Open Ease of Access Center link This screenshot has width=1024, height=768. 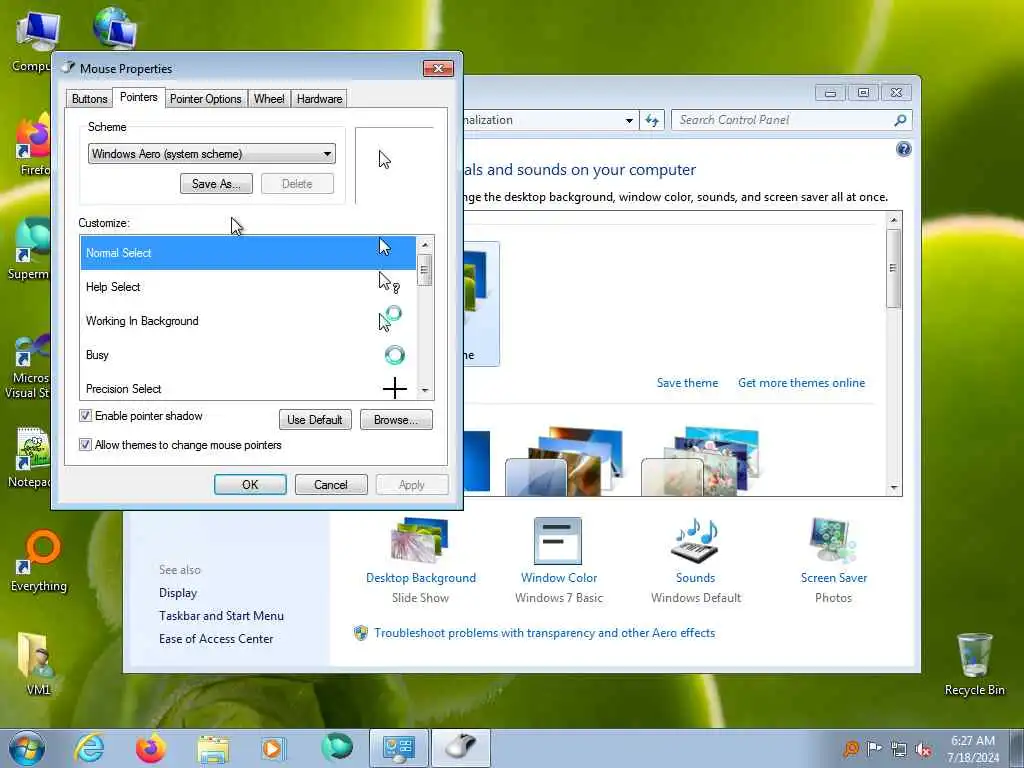point(216,639)
